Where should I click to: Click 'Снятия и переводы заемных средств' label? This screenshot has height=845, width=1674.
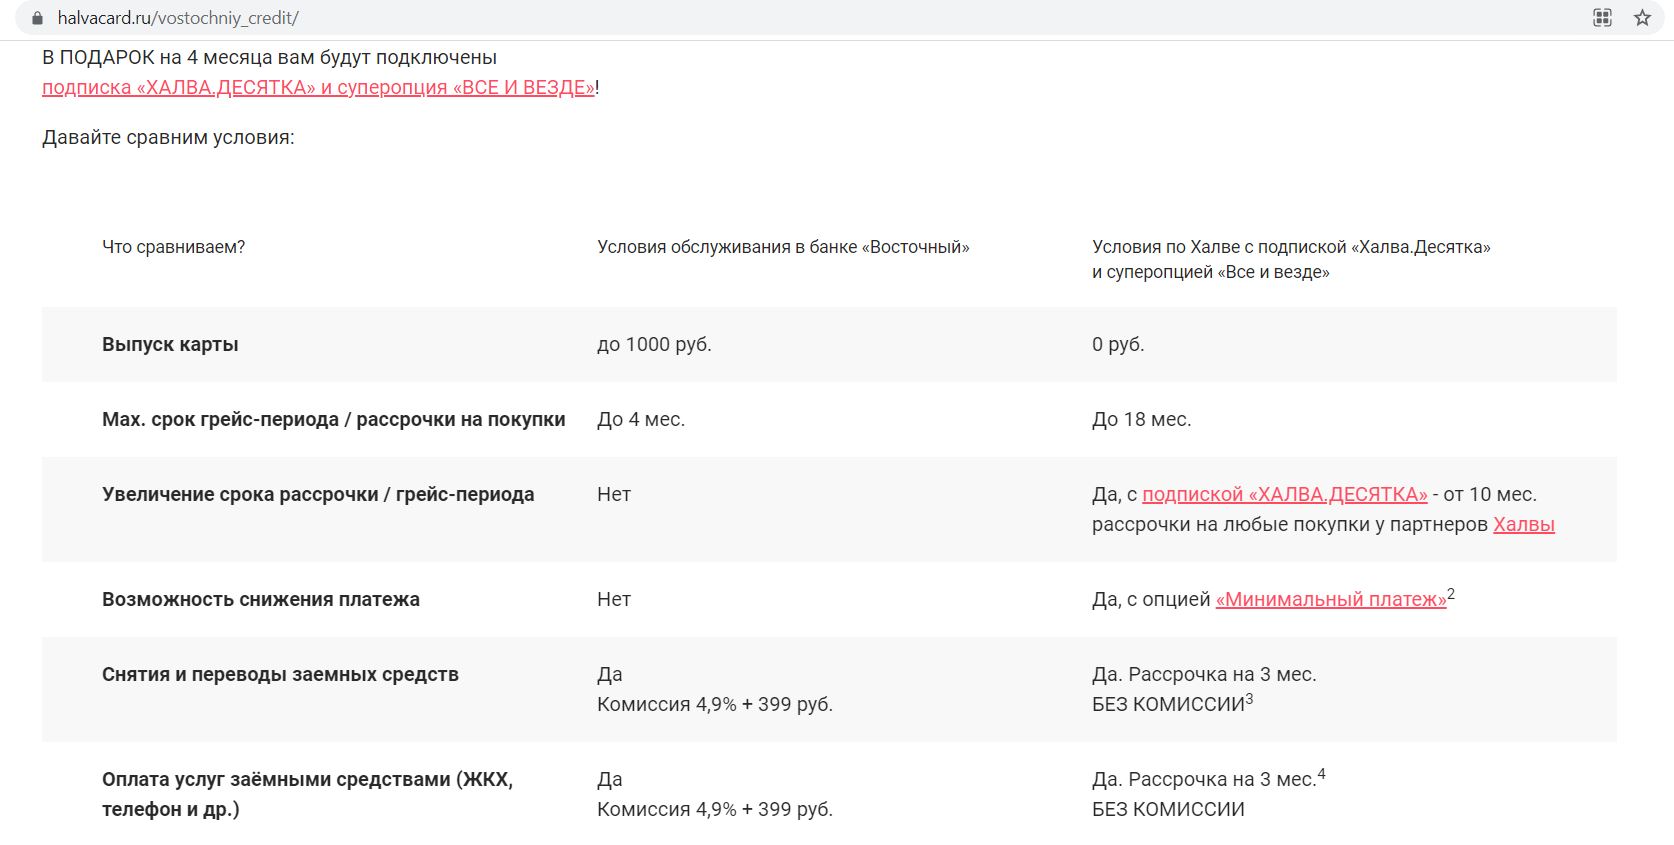pyautogui.click(x=280, y=674)
